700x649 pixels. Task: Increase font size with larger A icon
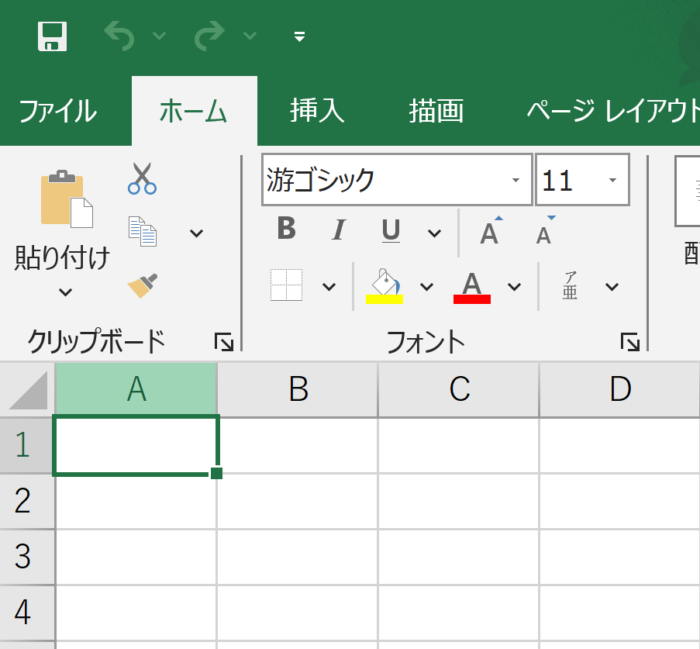click(x=489, y=232)
